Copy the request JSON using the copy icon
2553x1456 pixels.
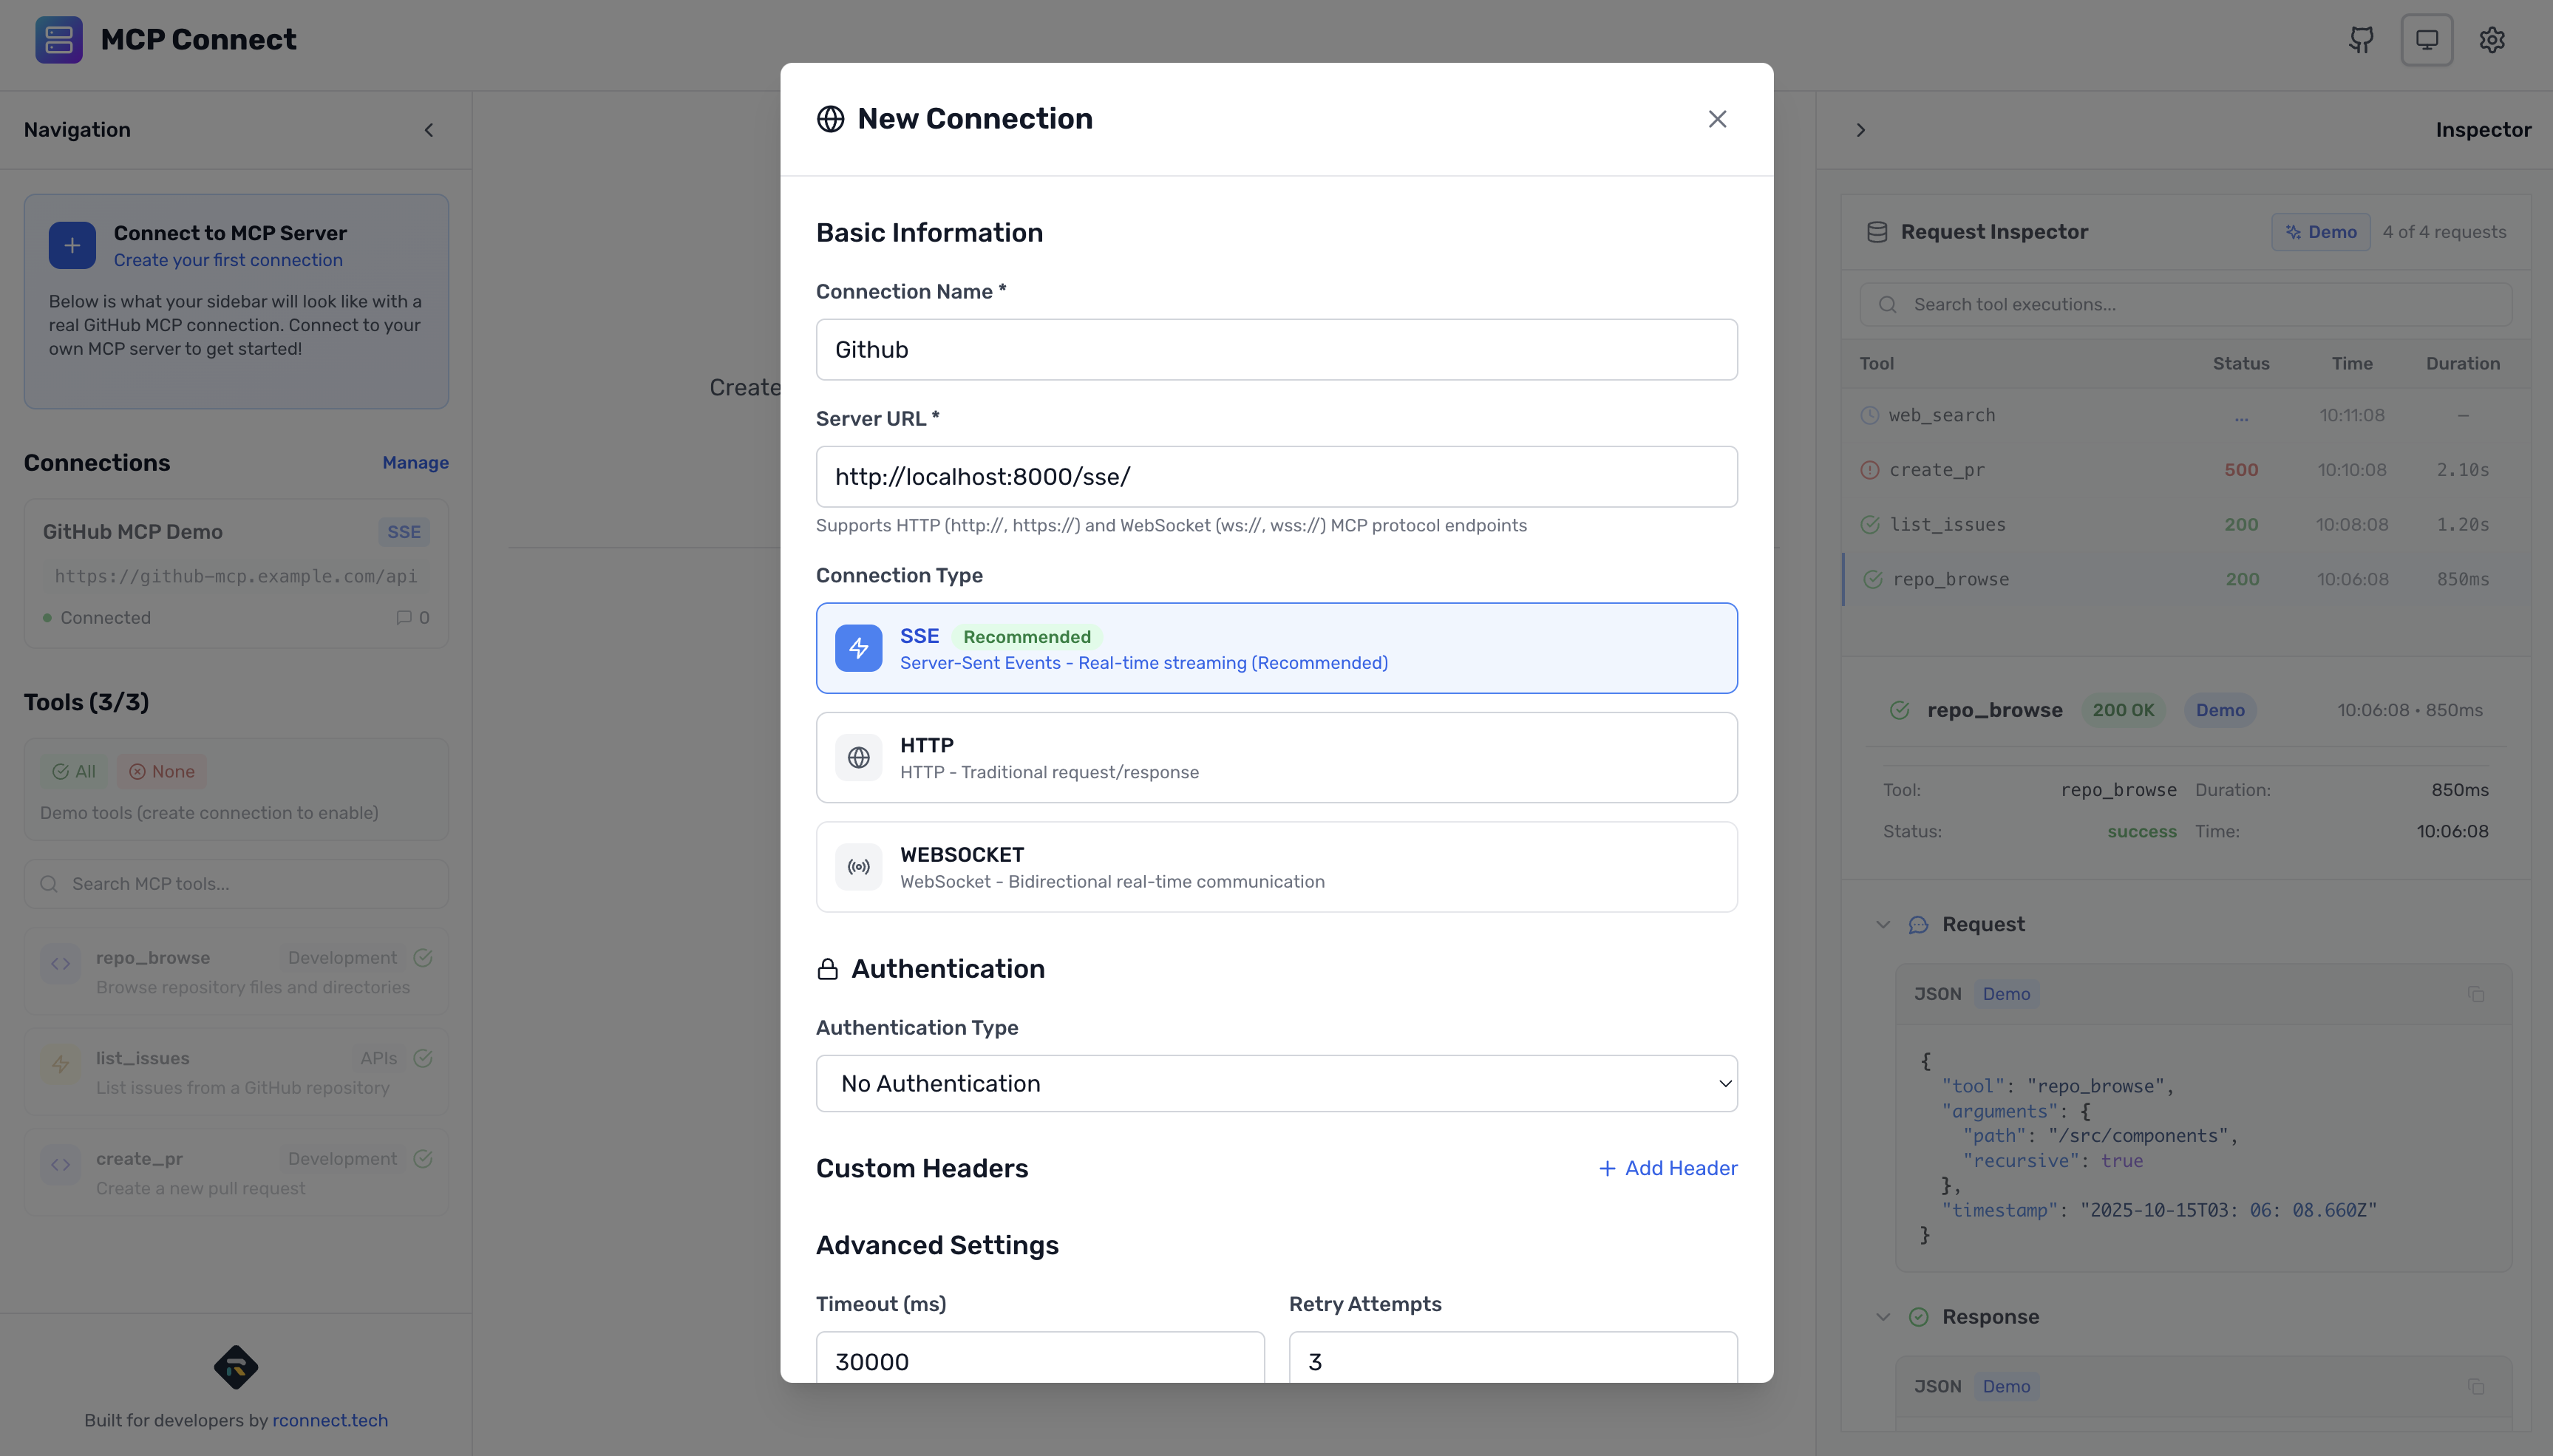pos(2477,994)
